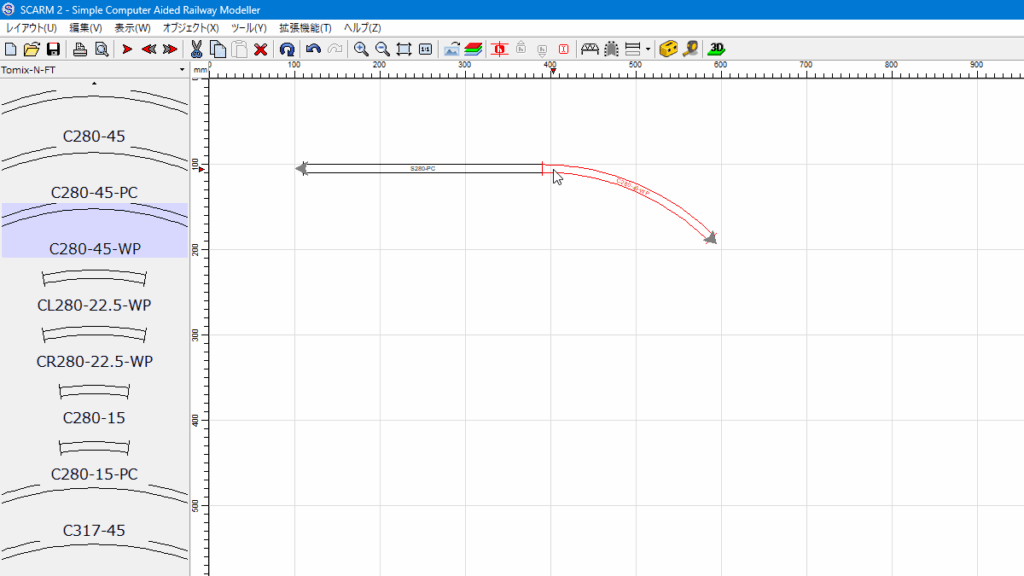The height and width of the screenshot is (576, 1024).
Task: Open the layers icon in the toolbar
Action: coord(473,49)
